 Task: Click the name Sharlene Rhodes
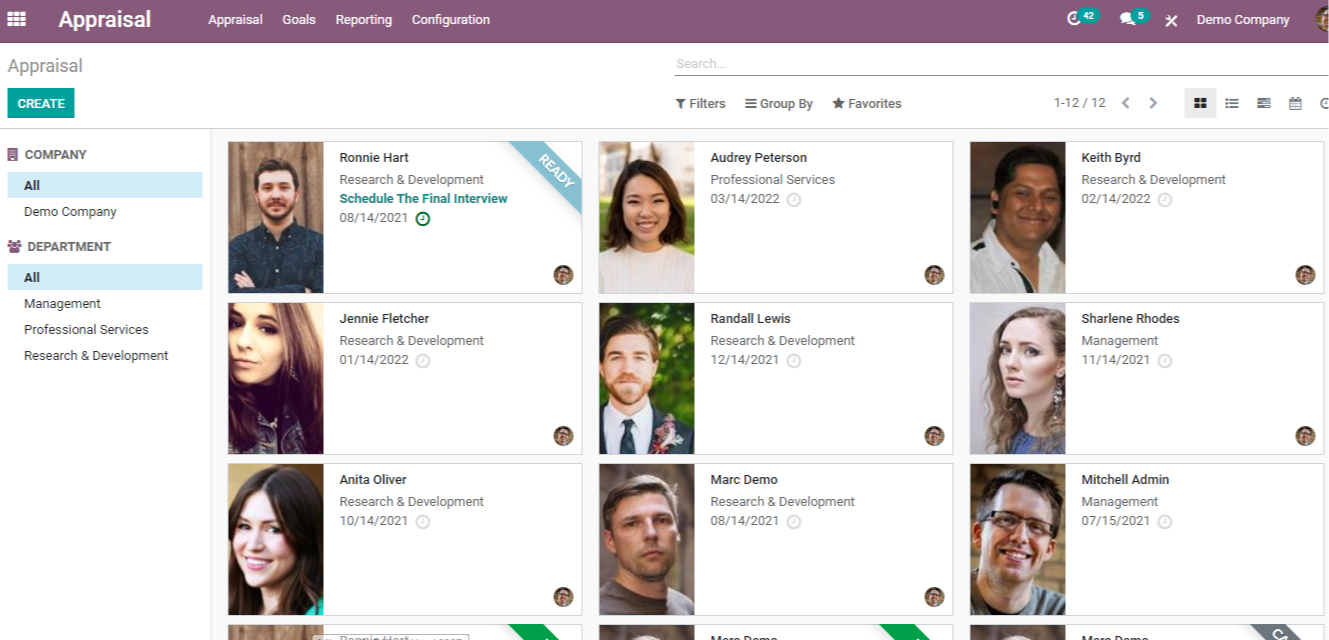tap(1130, 319)
